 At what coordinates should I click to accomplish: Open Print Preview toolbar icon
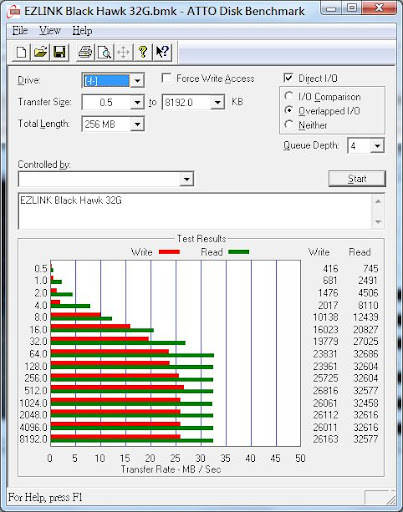[x=104, y=52]
